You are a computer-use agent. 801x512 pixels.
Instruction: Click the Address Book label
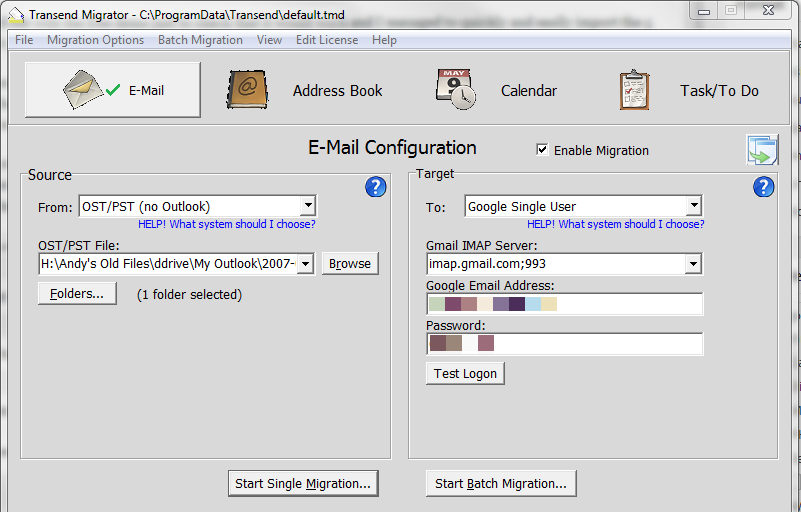click(x=338, y=90)
